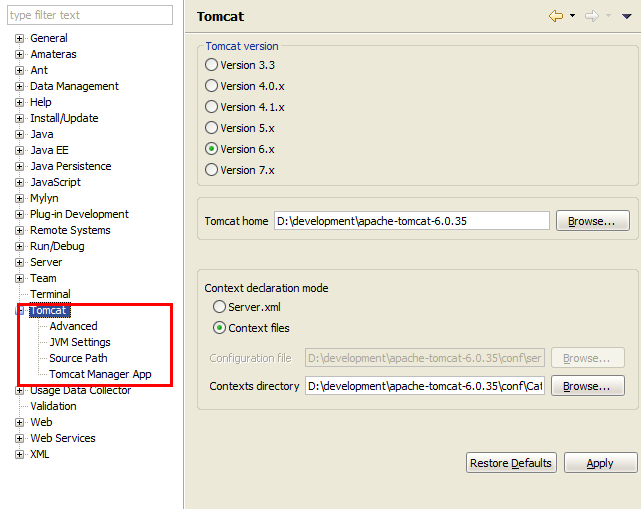
Task: Click the forward navigation arrow icon
Action: coord(591,16)
